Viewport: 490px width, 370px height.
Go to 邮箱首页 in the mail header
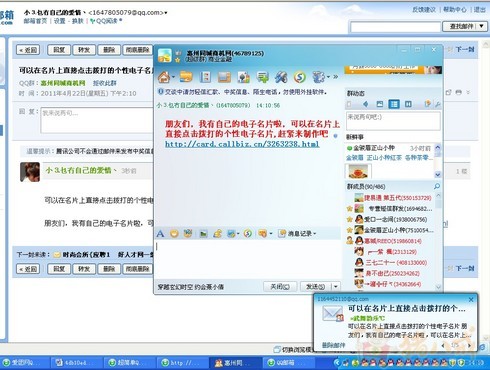35,21
